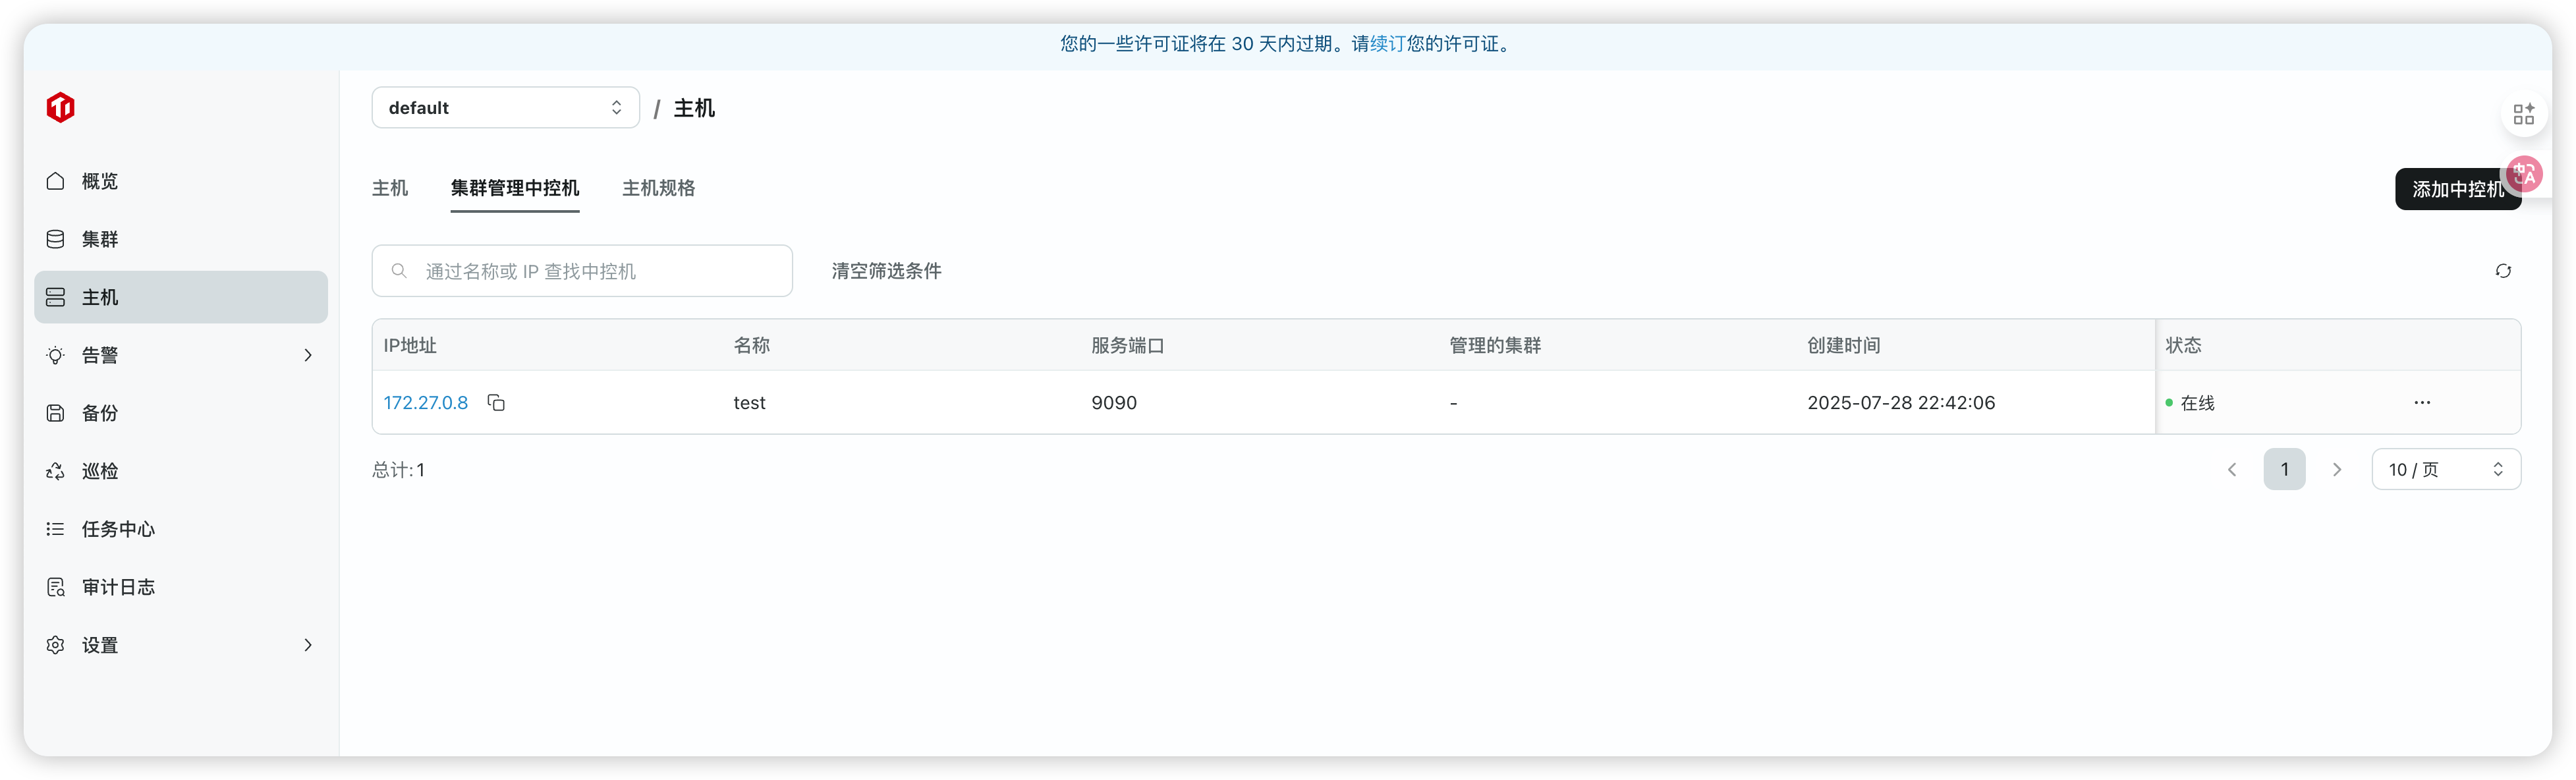View the 审计日志 audit logs
Image resolution: width=2576 pixels, height=780 pixels.
pos(117,586)
